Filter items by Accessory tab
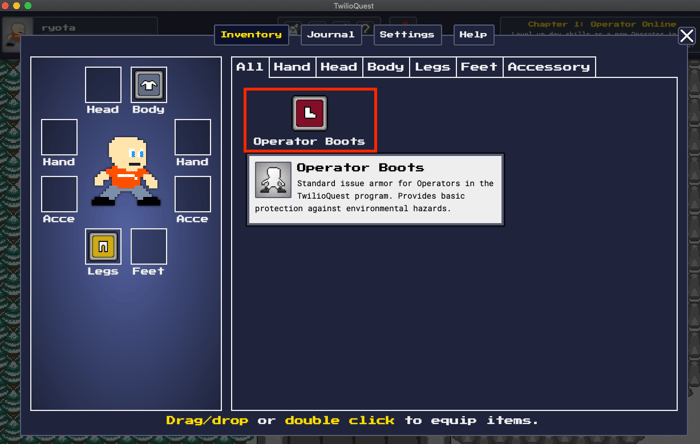Image resolution: width=700 pixels, height=444 pixels. click(549, 67)
